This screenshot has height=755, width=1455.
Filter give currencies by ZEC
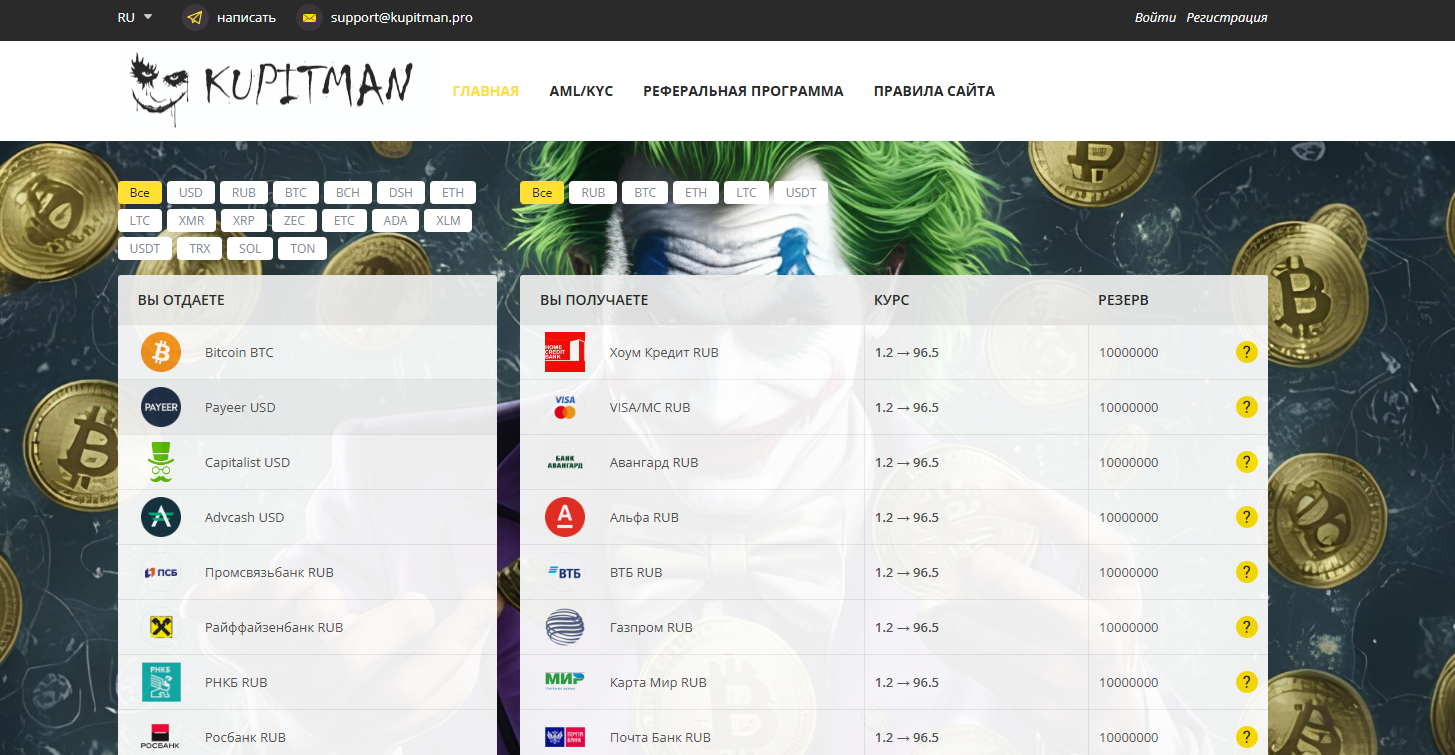click(x=294, y=220)
